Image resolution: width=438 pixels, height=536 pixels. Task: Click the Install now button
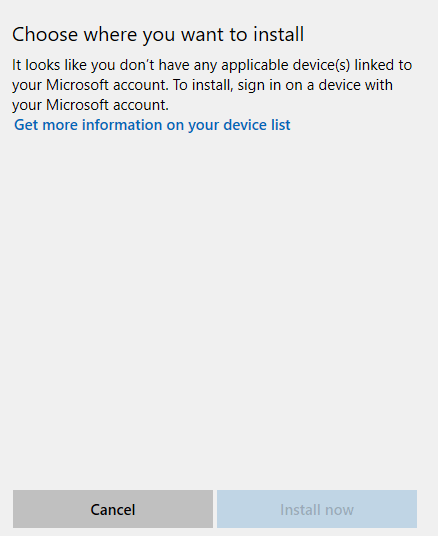click(317, 509)
